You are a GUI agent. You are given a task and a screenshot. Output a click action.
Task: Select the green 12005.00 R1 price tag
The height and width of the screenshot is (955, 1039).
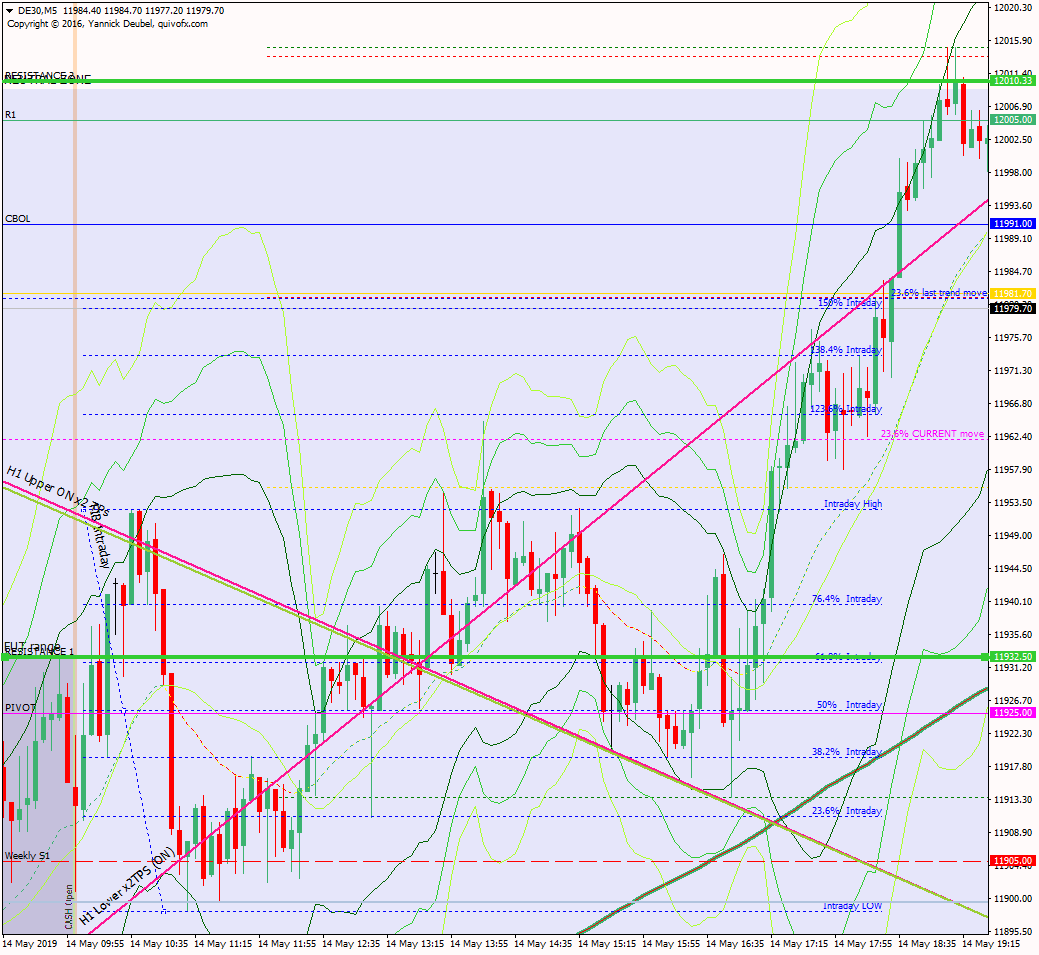pyautogui.click(x=1012, y=120)
